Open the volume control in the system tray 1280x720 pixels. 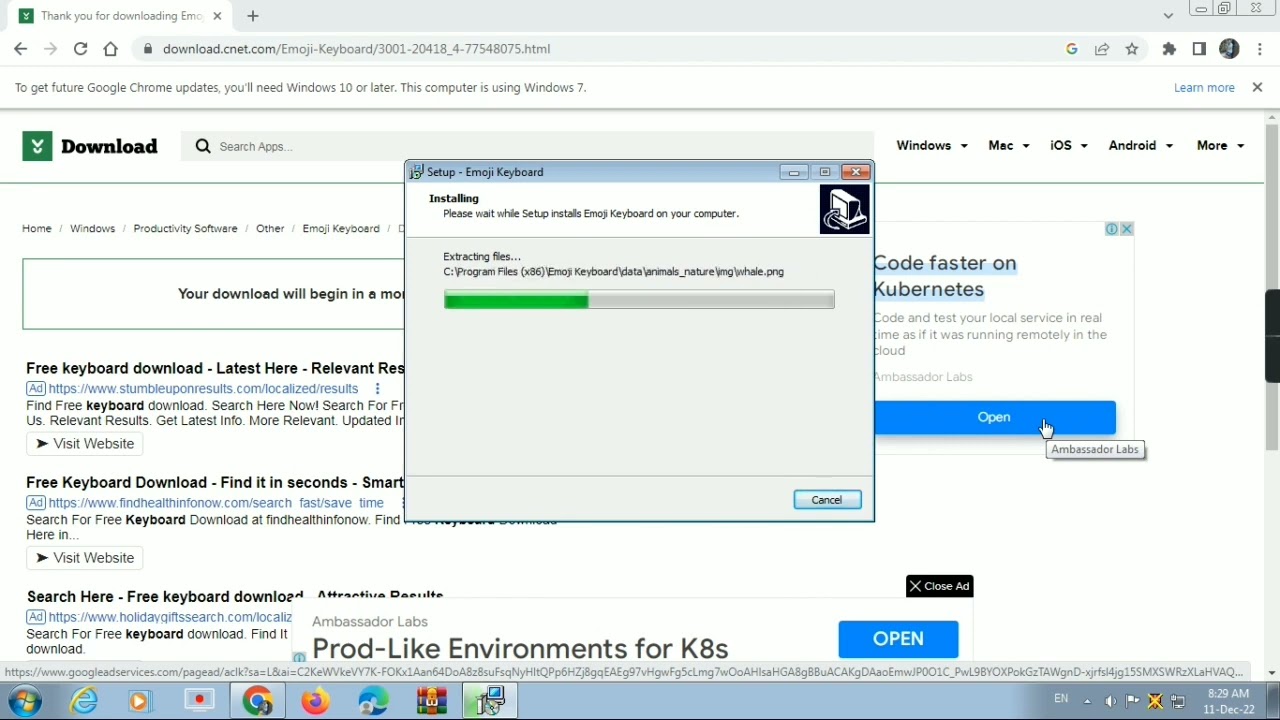[x=1110, y=701]
